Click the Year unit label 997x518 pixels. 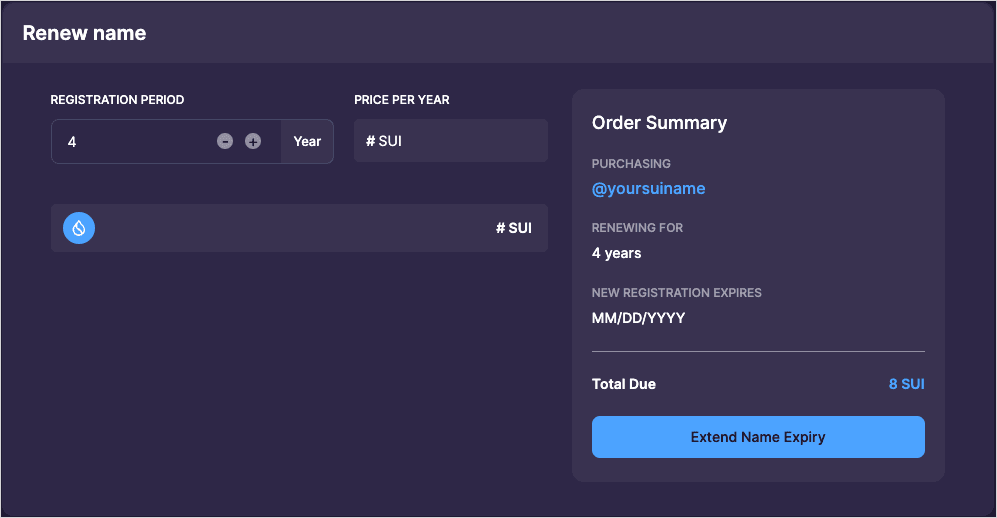pyautogui.click(x=307, y=142)
